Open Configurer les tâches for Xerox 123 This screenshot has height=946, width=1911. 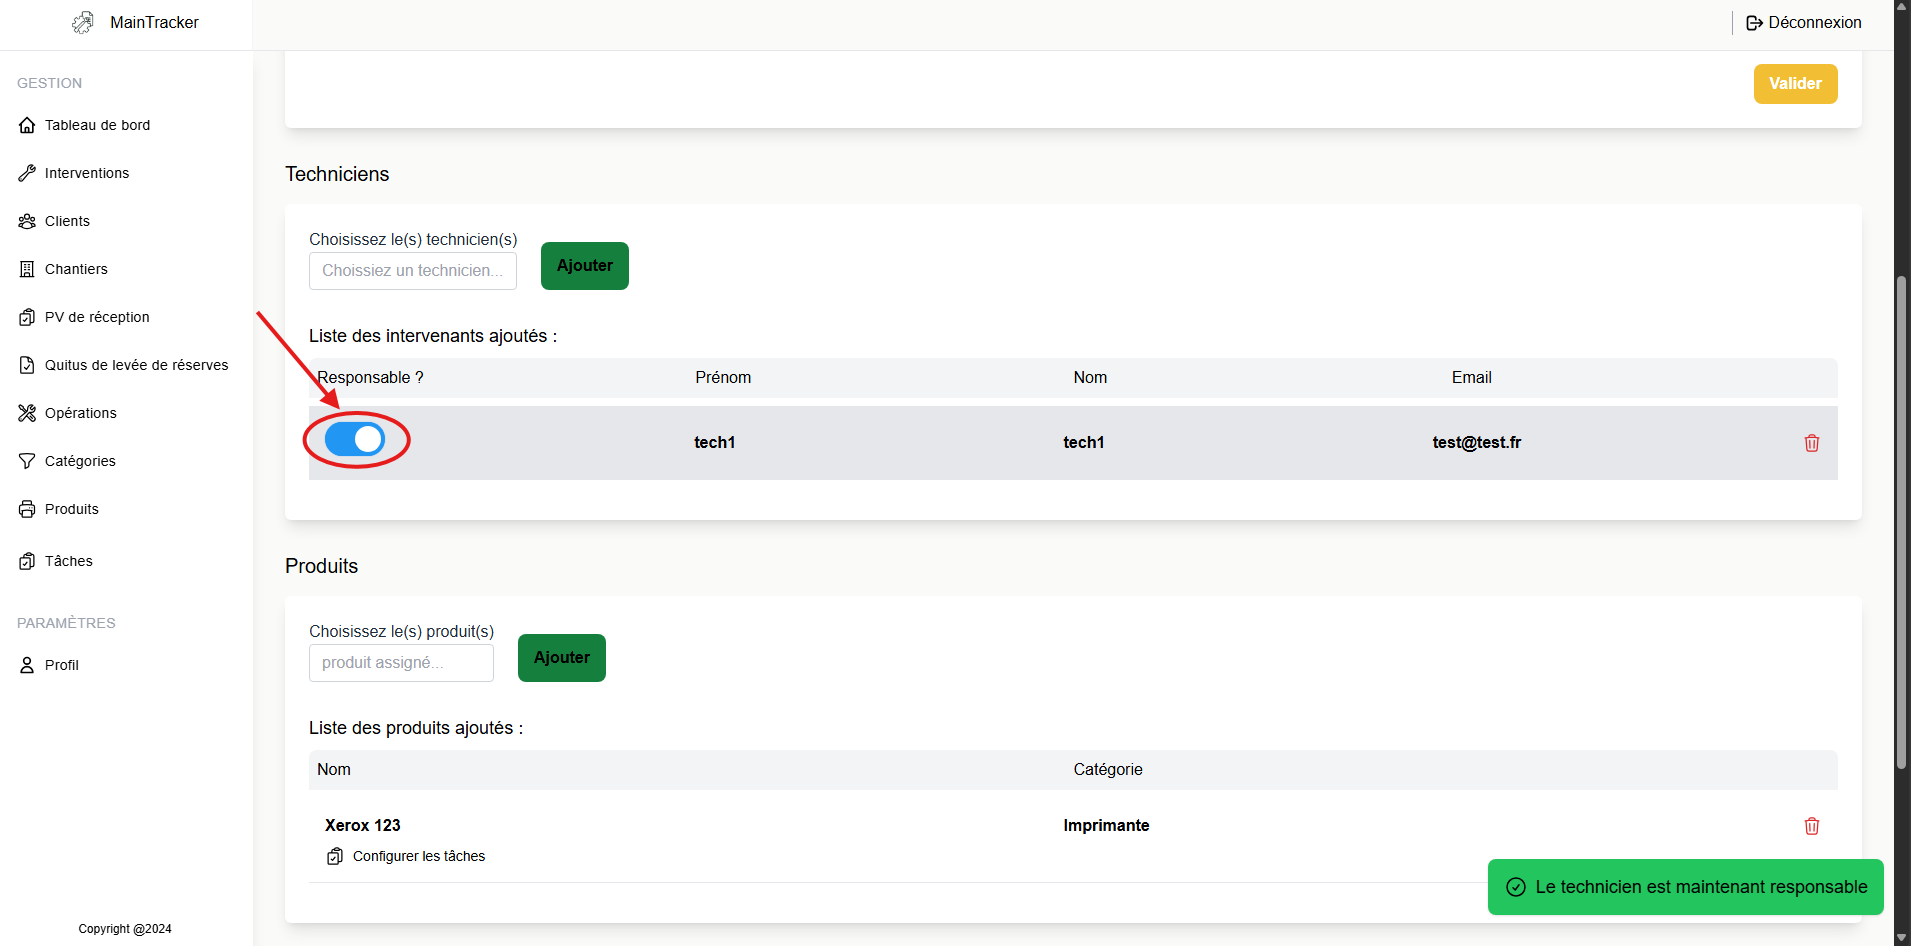click(418, 856)
